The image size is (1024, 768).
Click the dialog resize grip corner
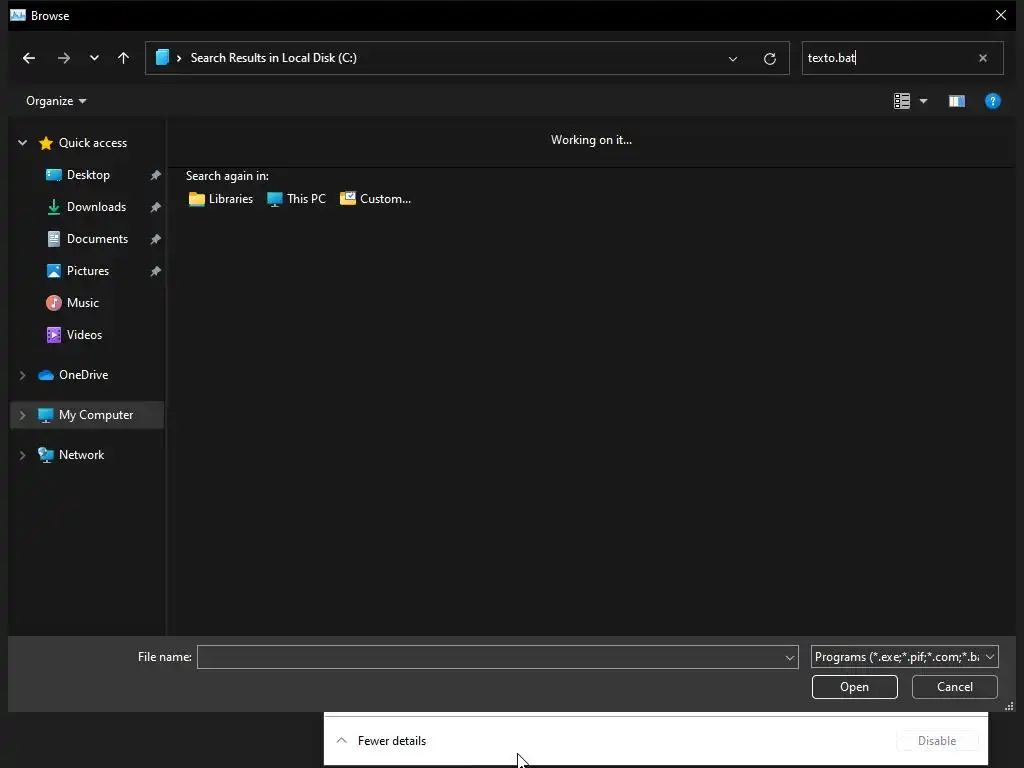tap(1009, 706)
